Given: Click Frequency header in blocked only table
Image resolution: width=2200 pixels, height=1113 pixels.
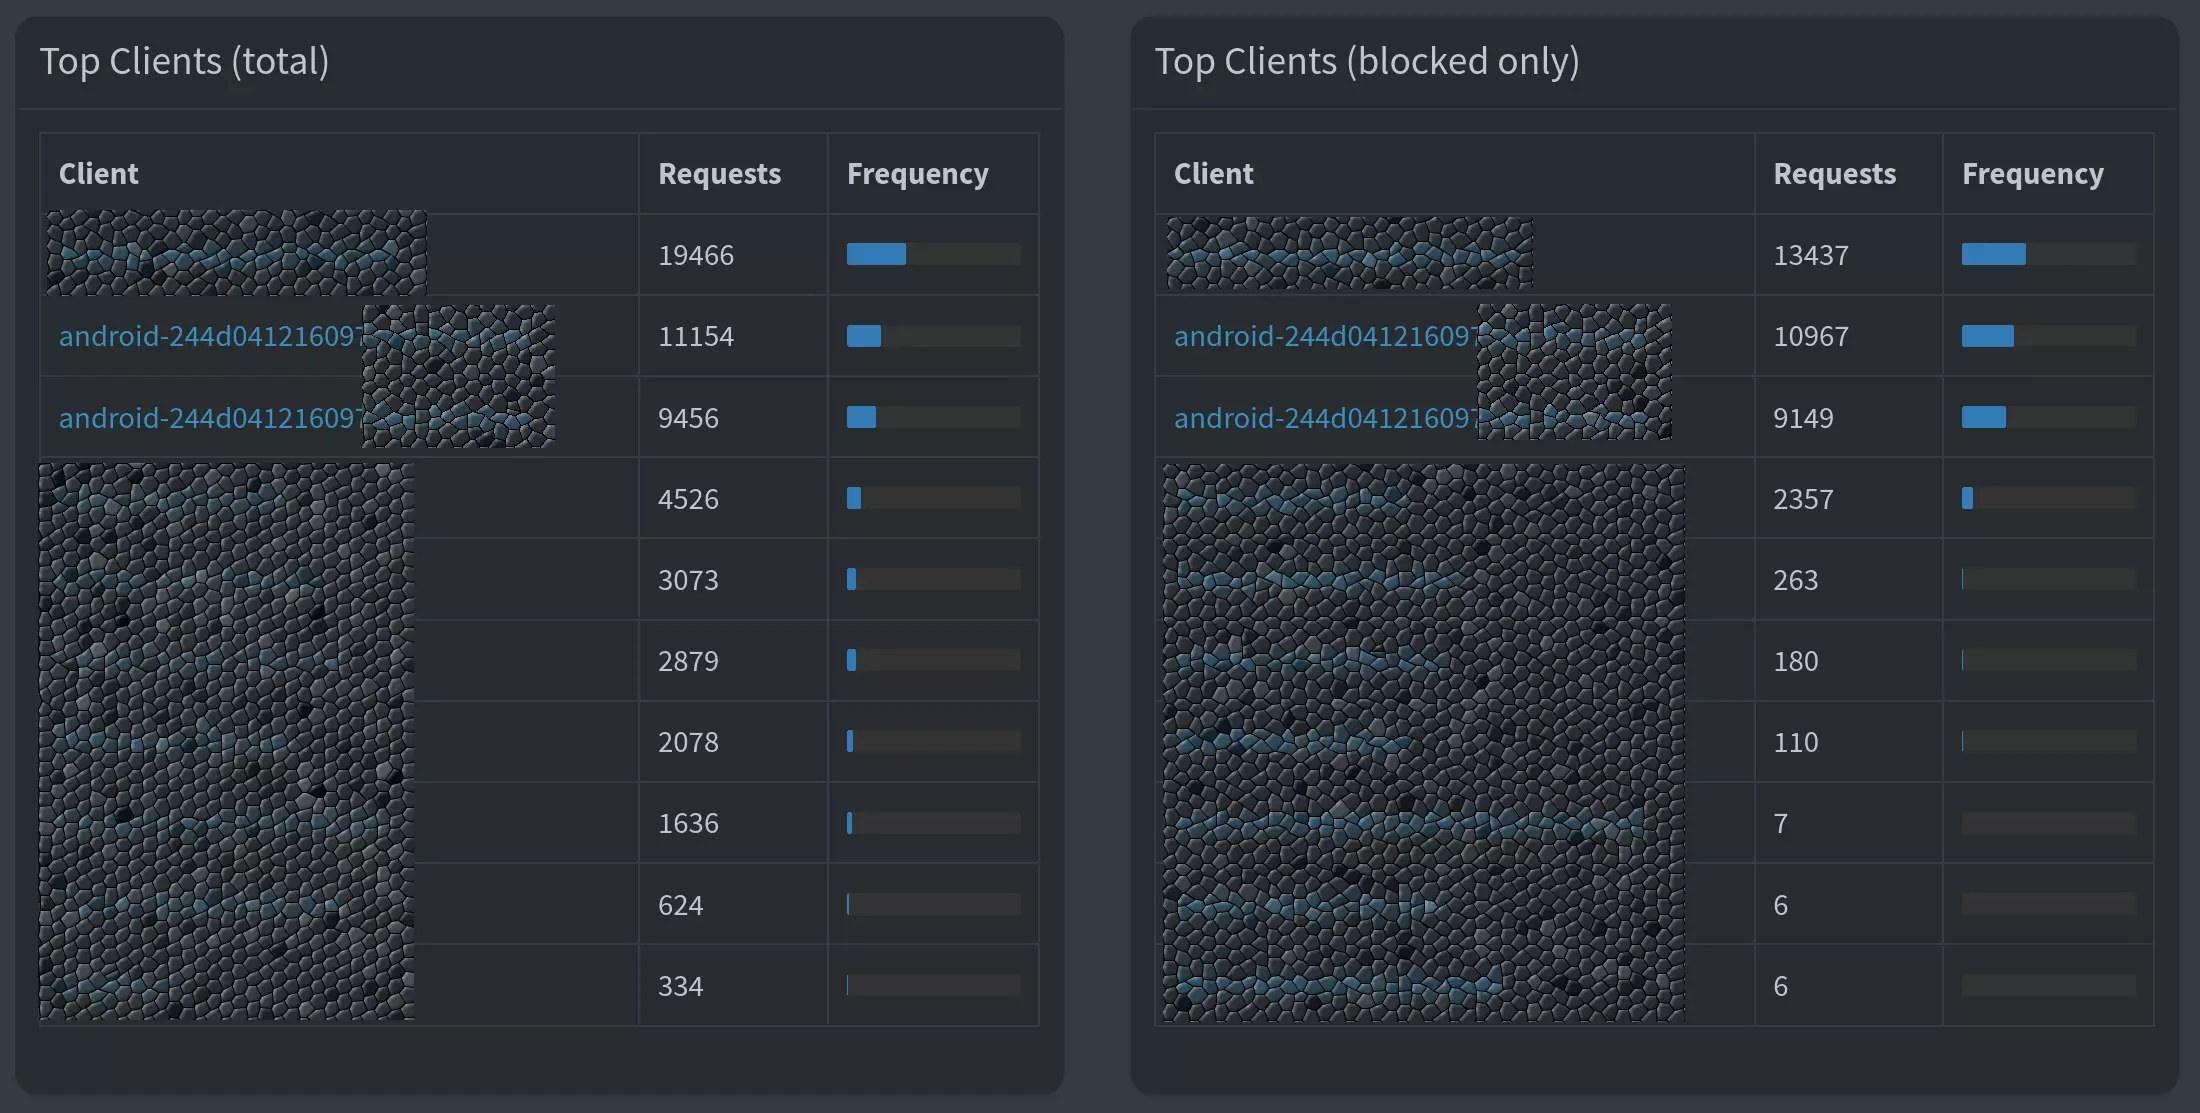Looking at the screenshot, I should [x=2032, y=174].
